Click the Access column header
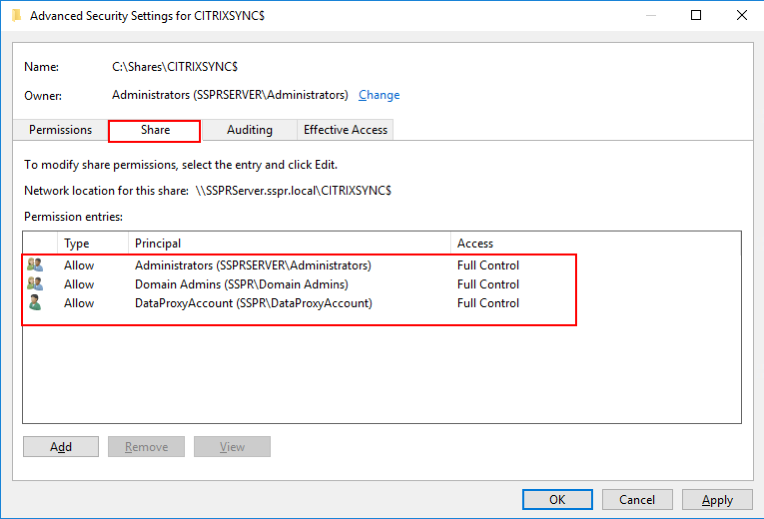 tap(475, 243)
